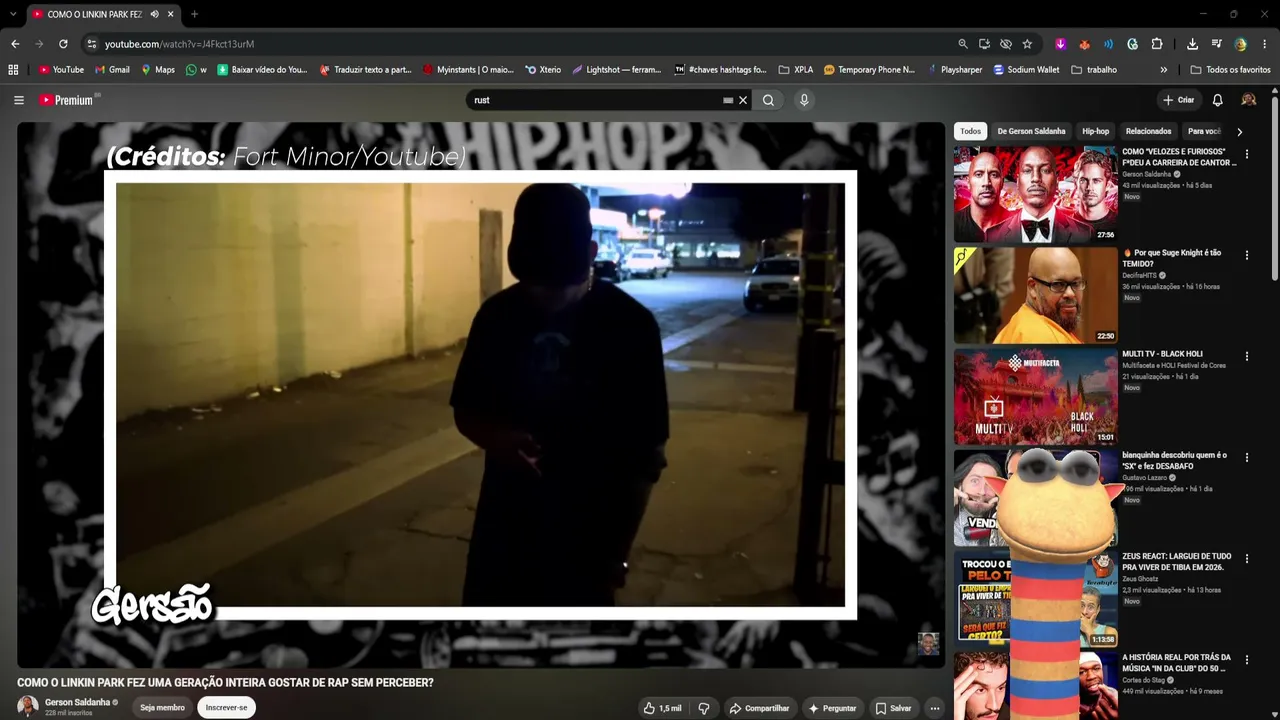
Task: Open the on-screen keyboard icon in the search box
Action: pos(728,100)
